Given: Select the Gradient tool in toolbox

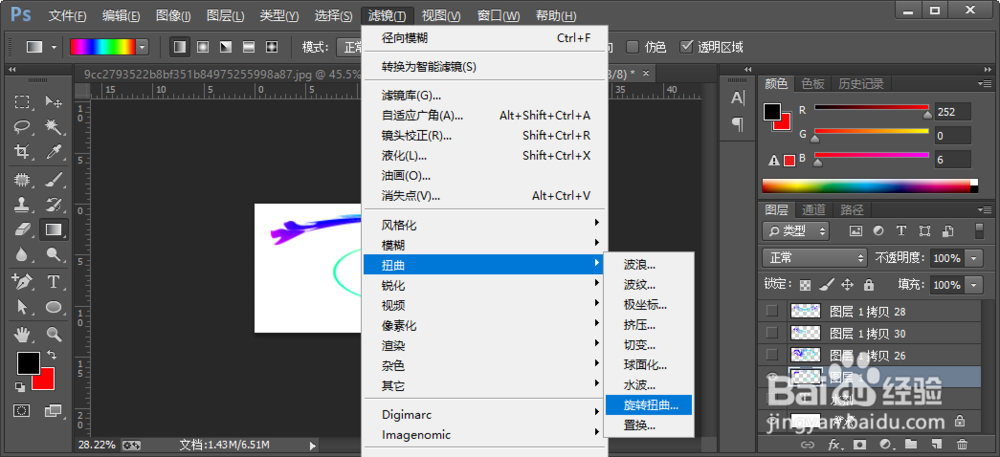Looking at the screenshot, I should [x=54, y=229].
